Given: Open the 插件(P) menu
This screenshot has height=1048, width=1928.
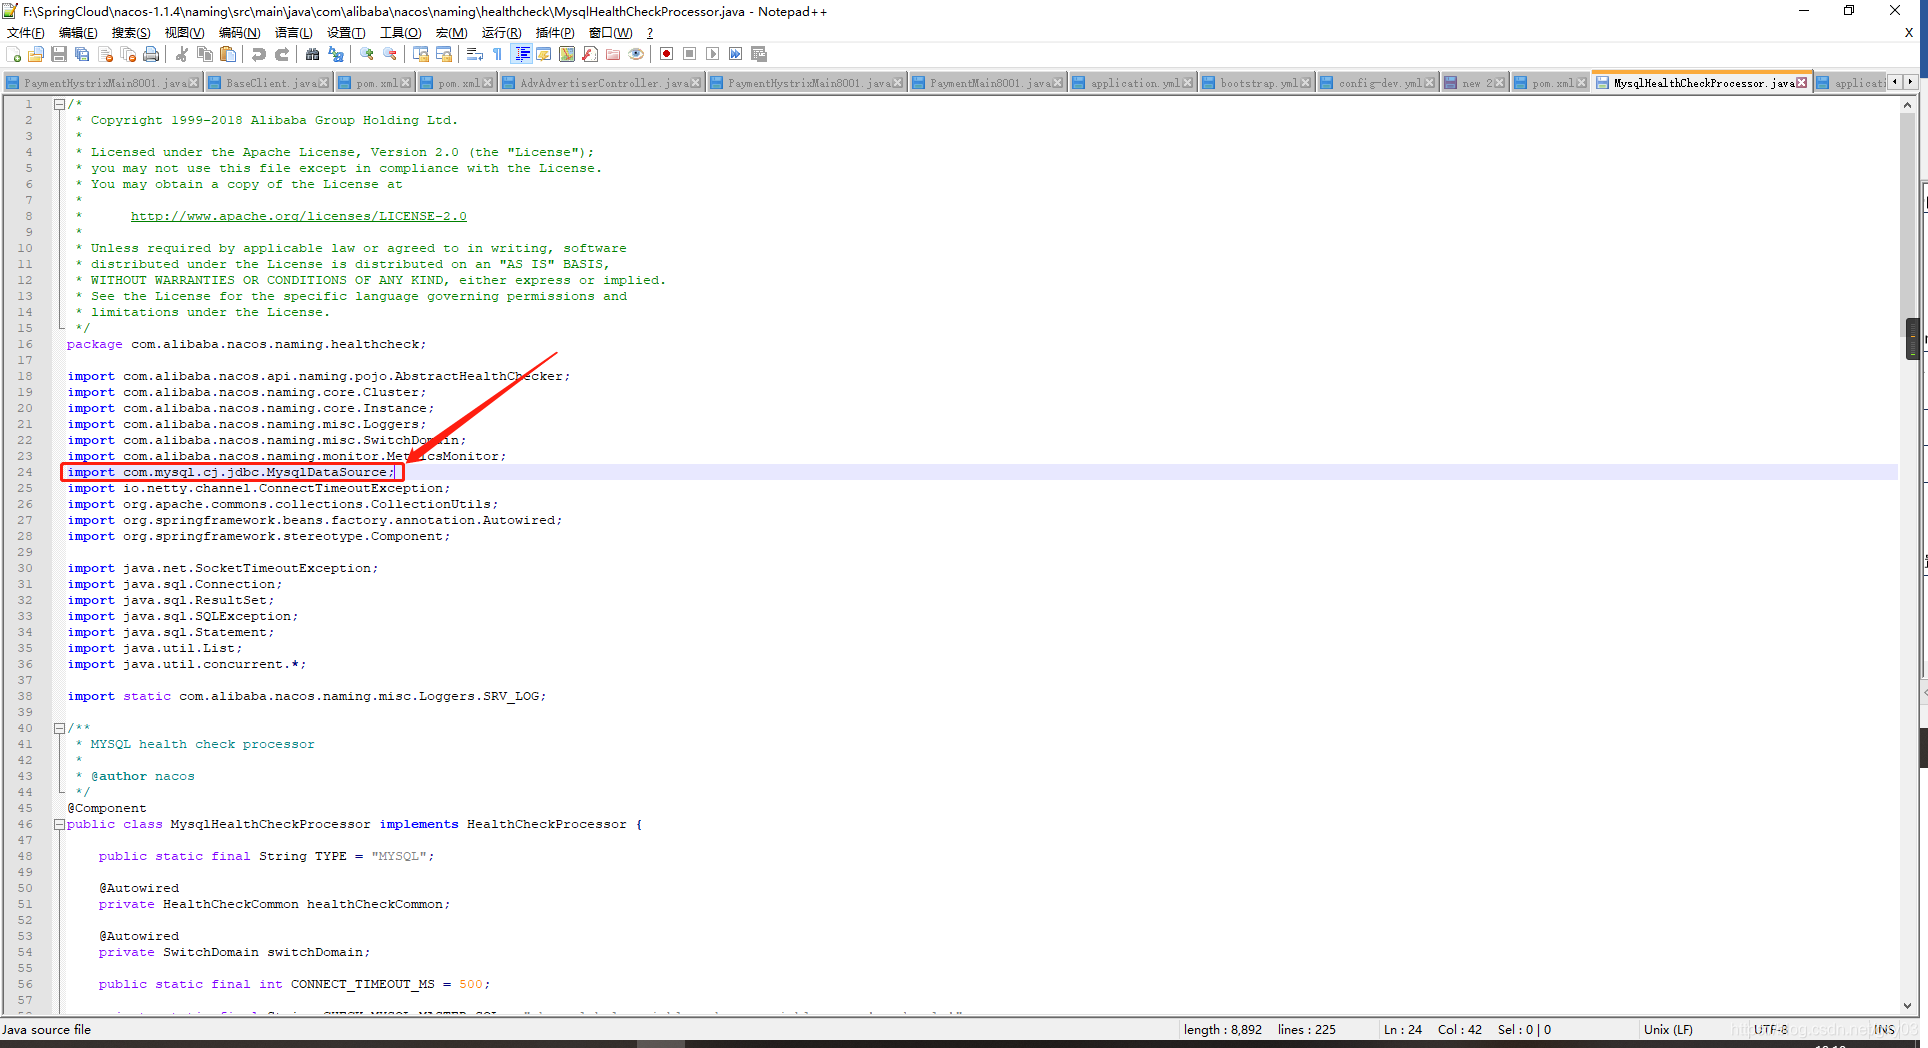Looking at the screenshot, I should pos(555,33).
